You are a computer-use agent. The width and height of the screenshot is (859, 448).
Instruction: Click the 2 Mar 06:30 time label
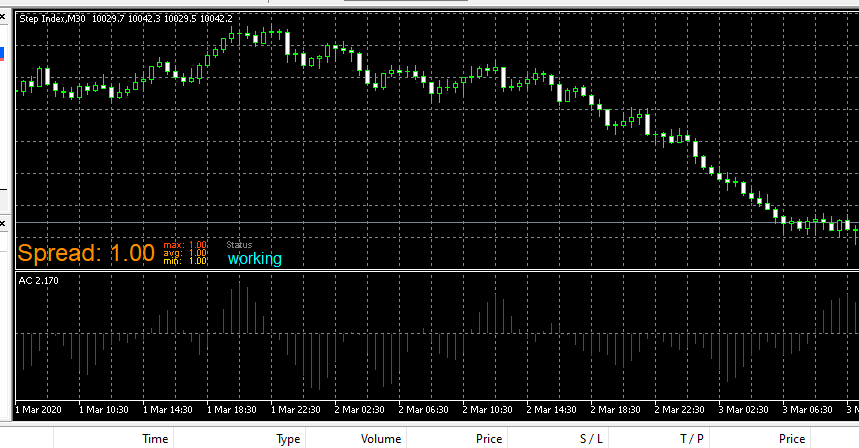click(423, 410)
